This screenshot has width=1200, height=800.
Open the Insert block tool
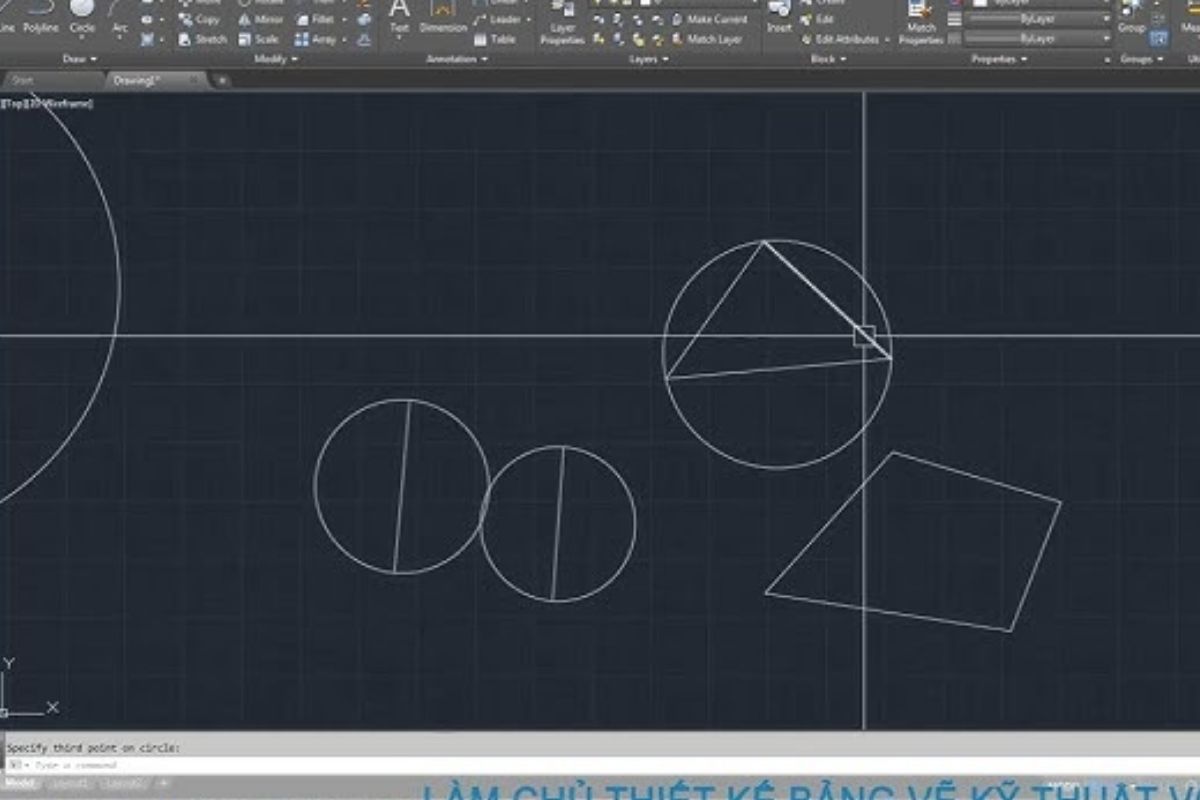(779, 18)
